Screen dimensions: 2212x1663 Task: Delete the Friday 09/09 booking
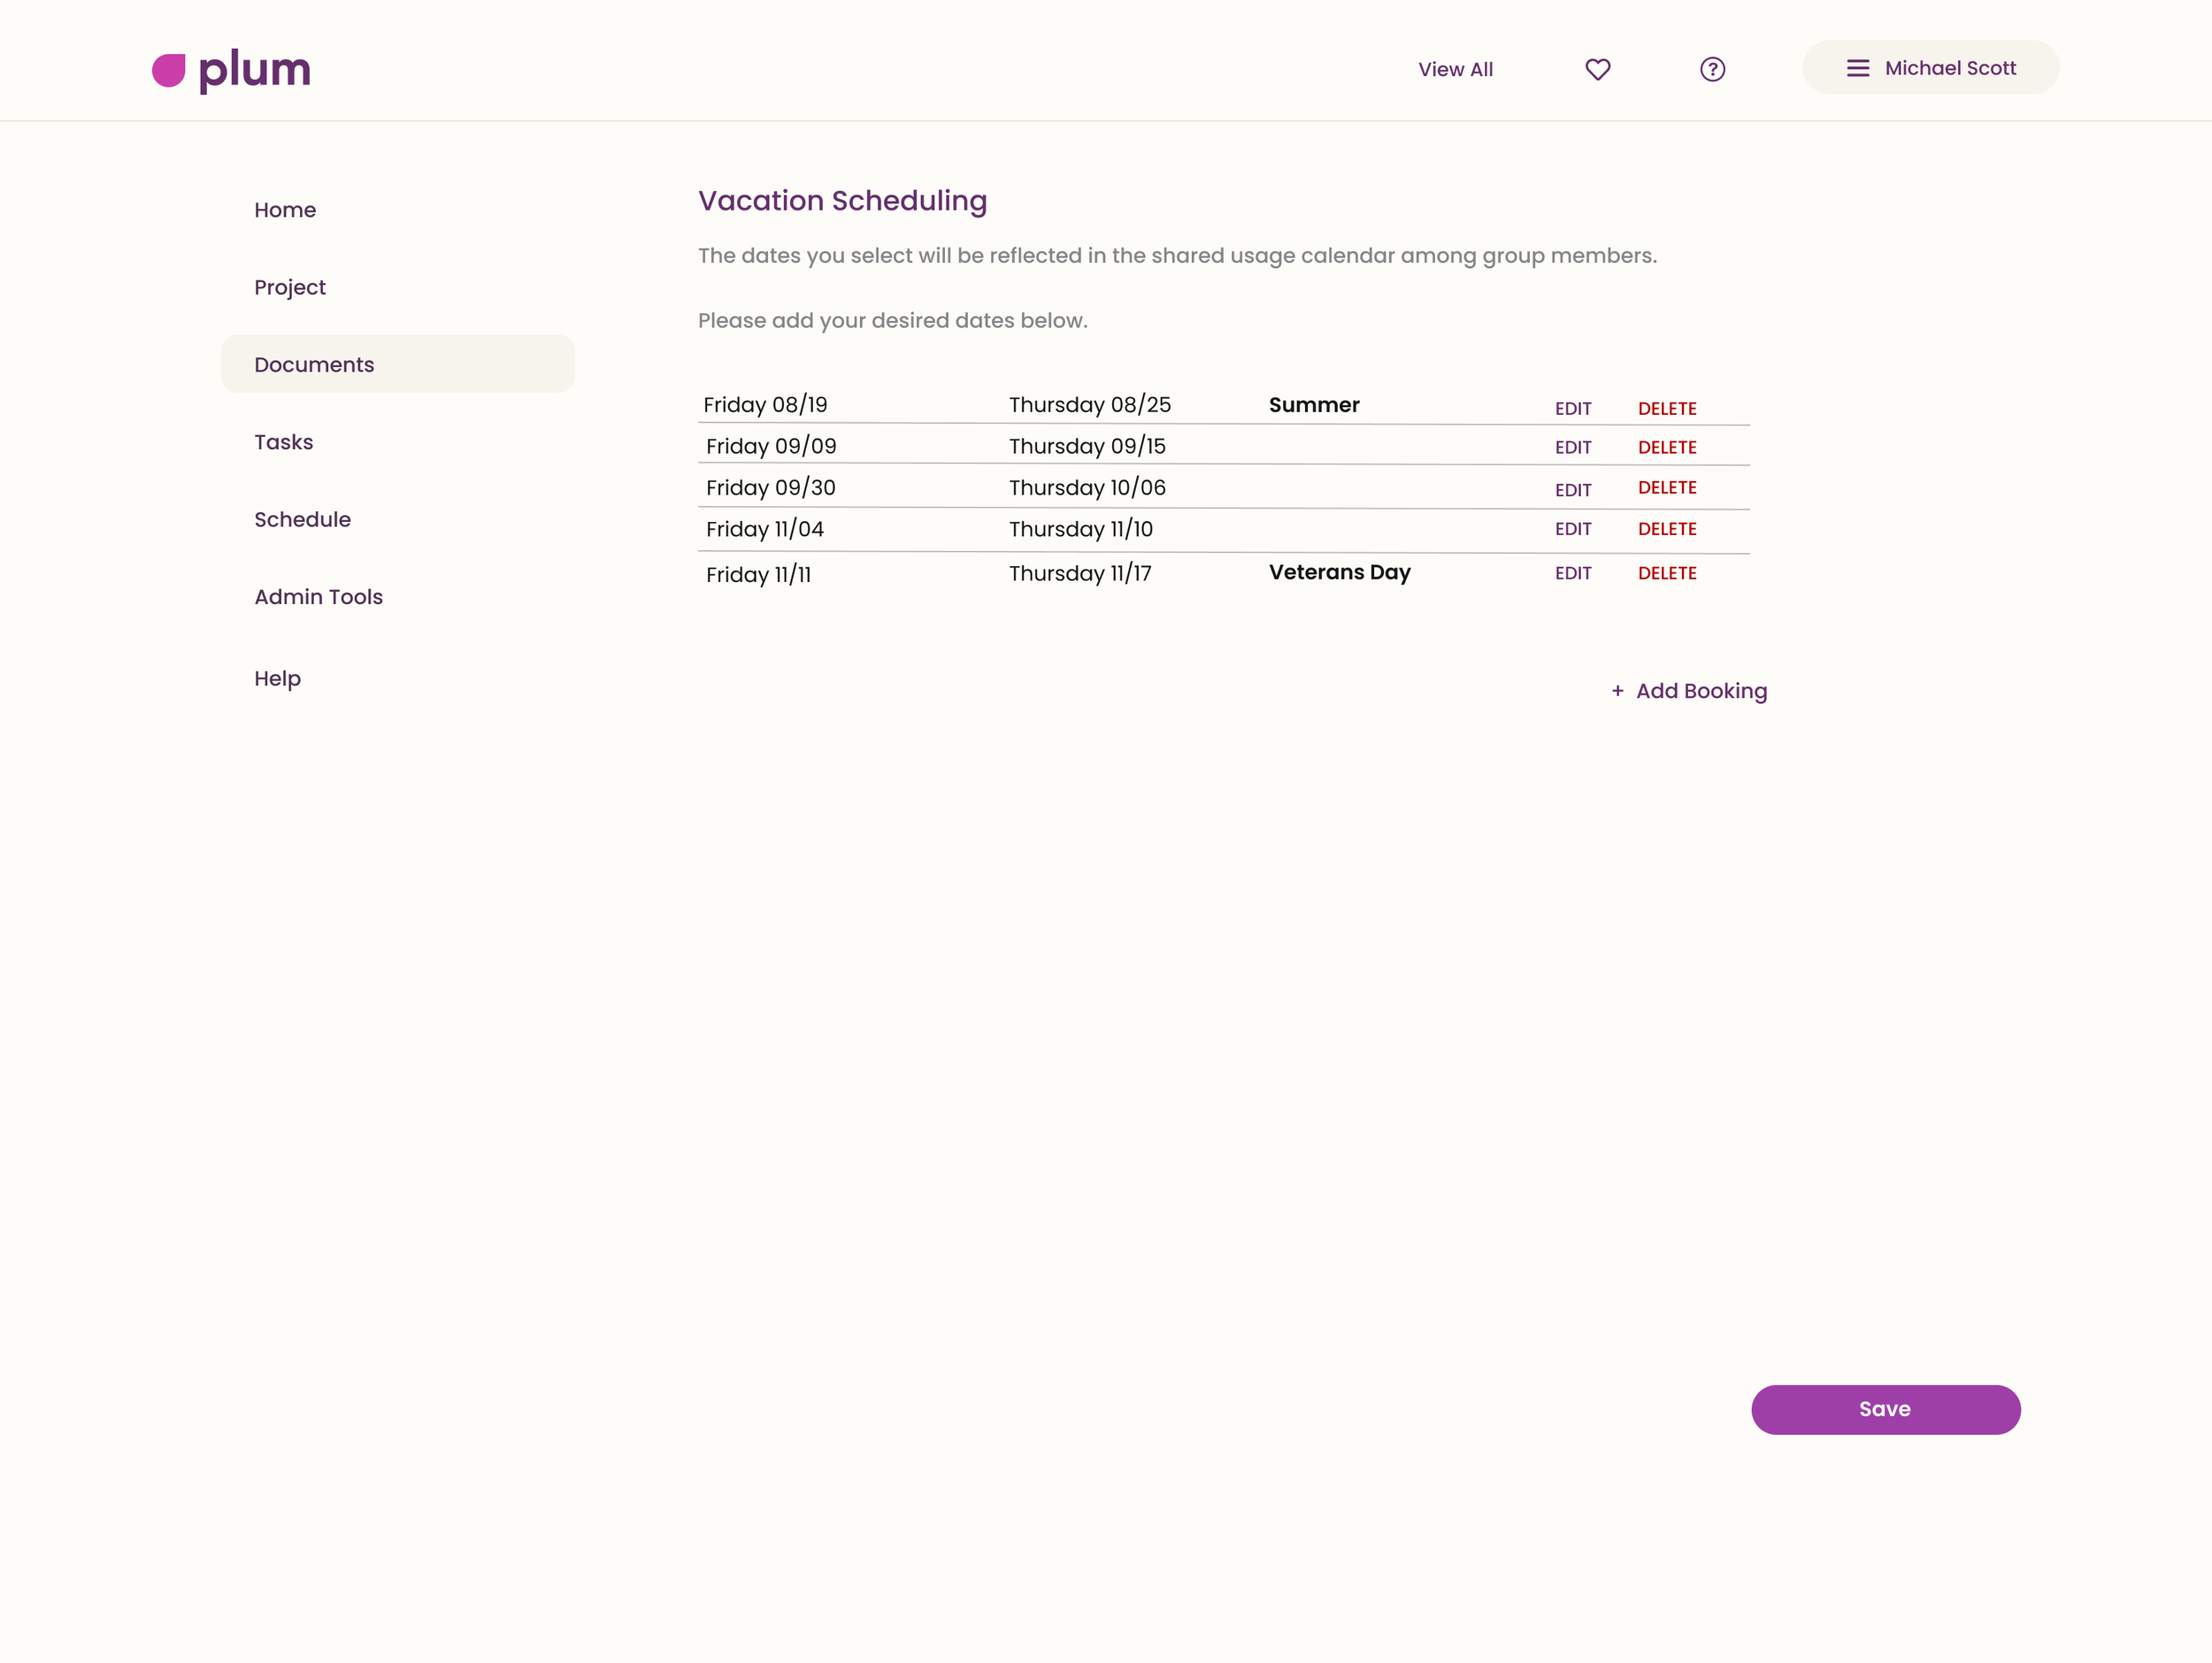point(1666,447)
